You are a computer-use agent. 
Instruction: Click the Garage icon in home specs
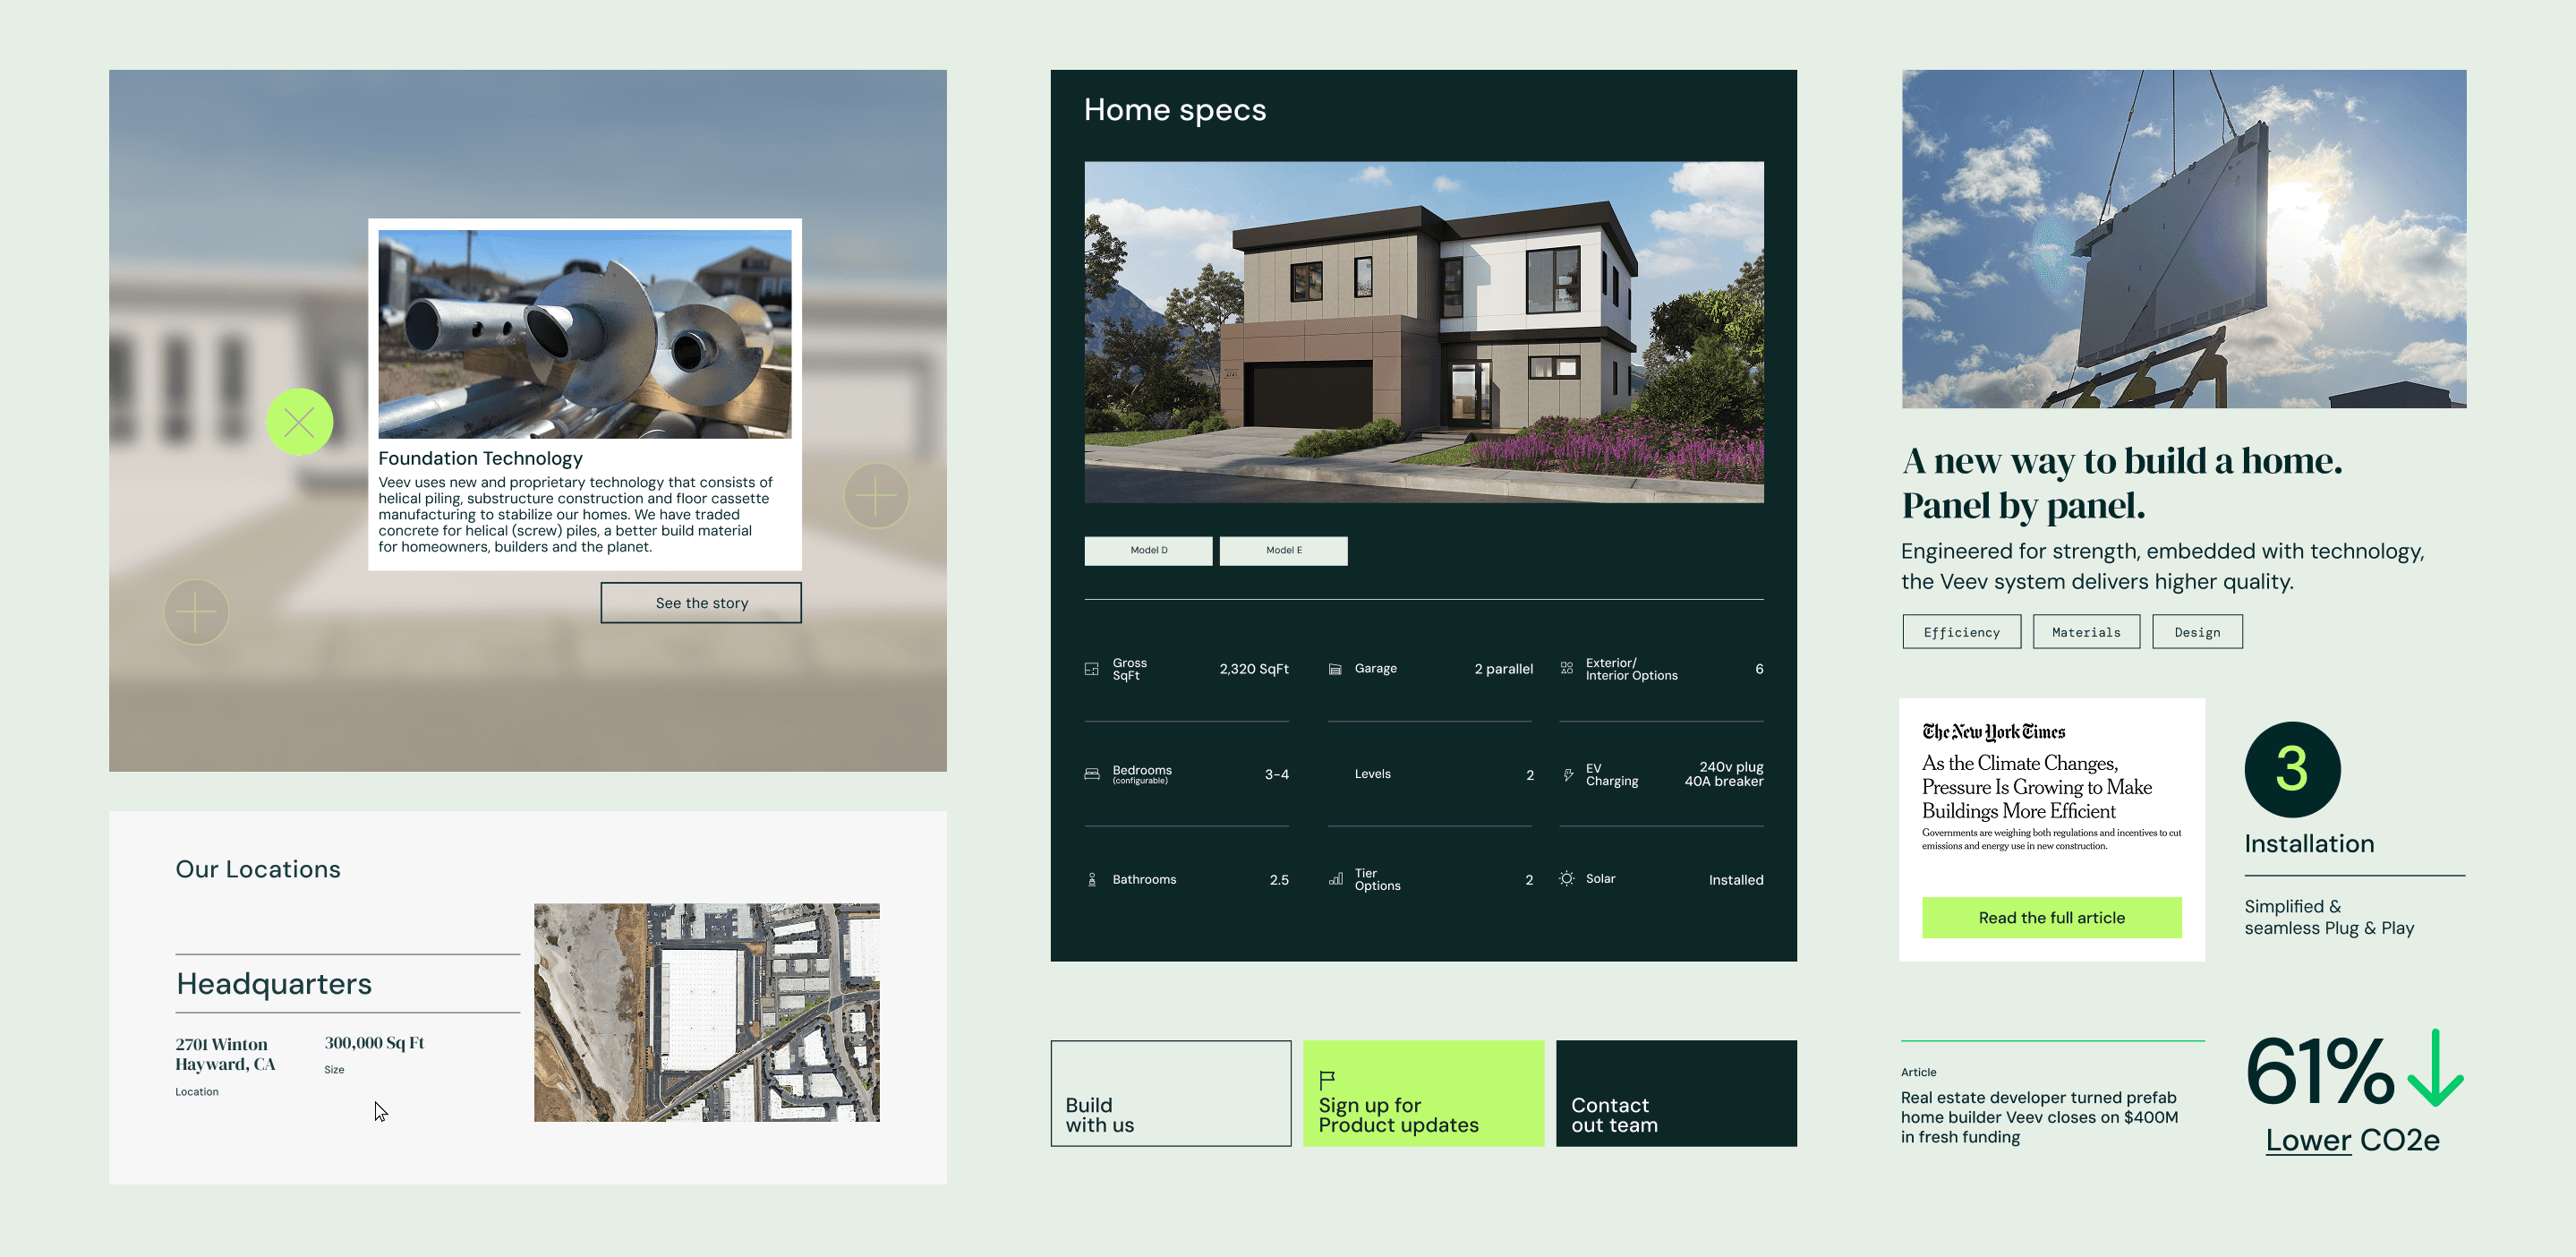(1335, 669)
